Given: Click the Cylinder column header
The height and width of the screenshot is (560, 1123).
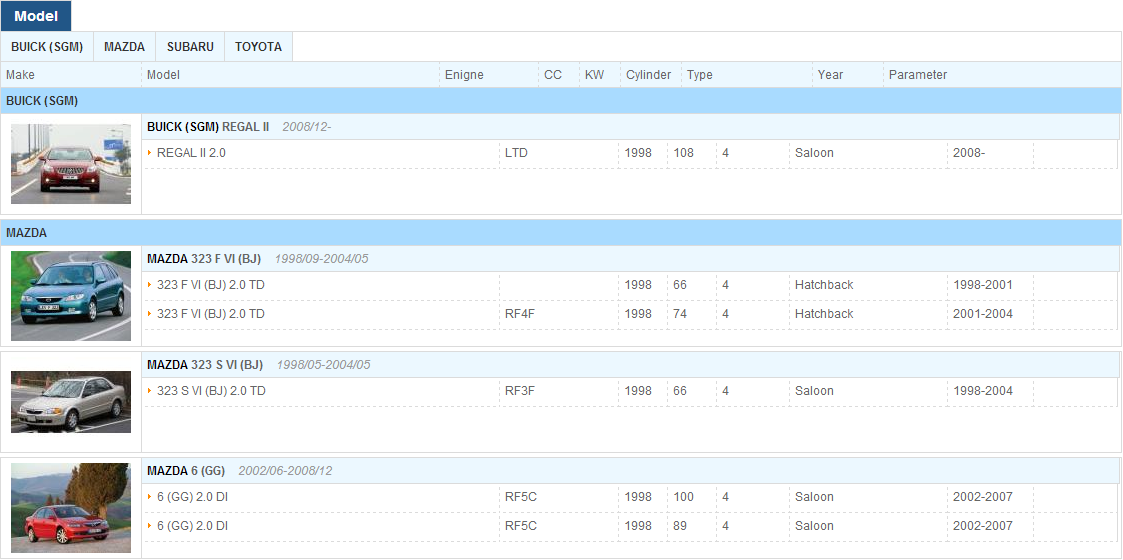Looking at the screenshot, I should click(x=649, y=74).
